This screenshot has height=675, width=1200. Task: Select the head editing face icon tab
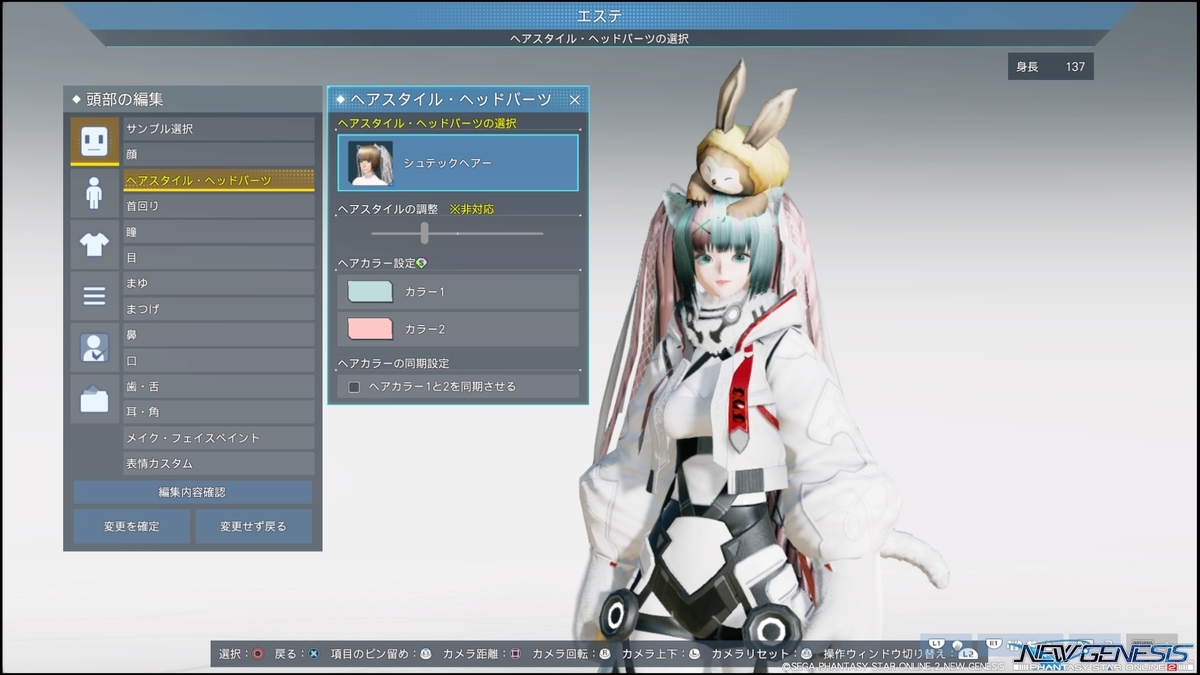pos(94,140)
